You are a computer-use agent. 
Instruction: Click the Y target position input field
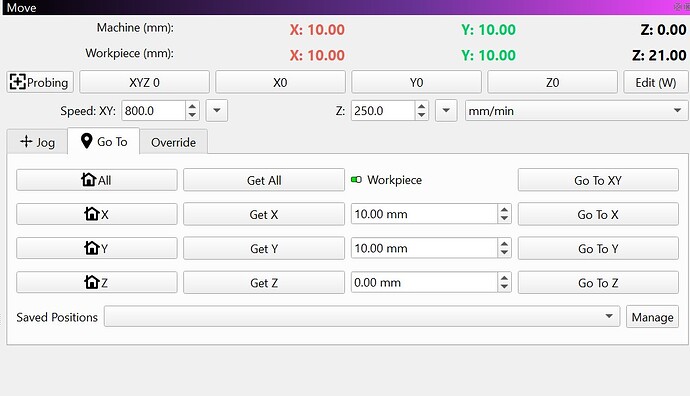424,248
